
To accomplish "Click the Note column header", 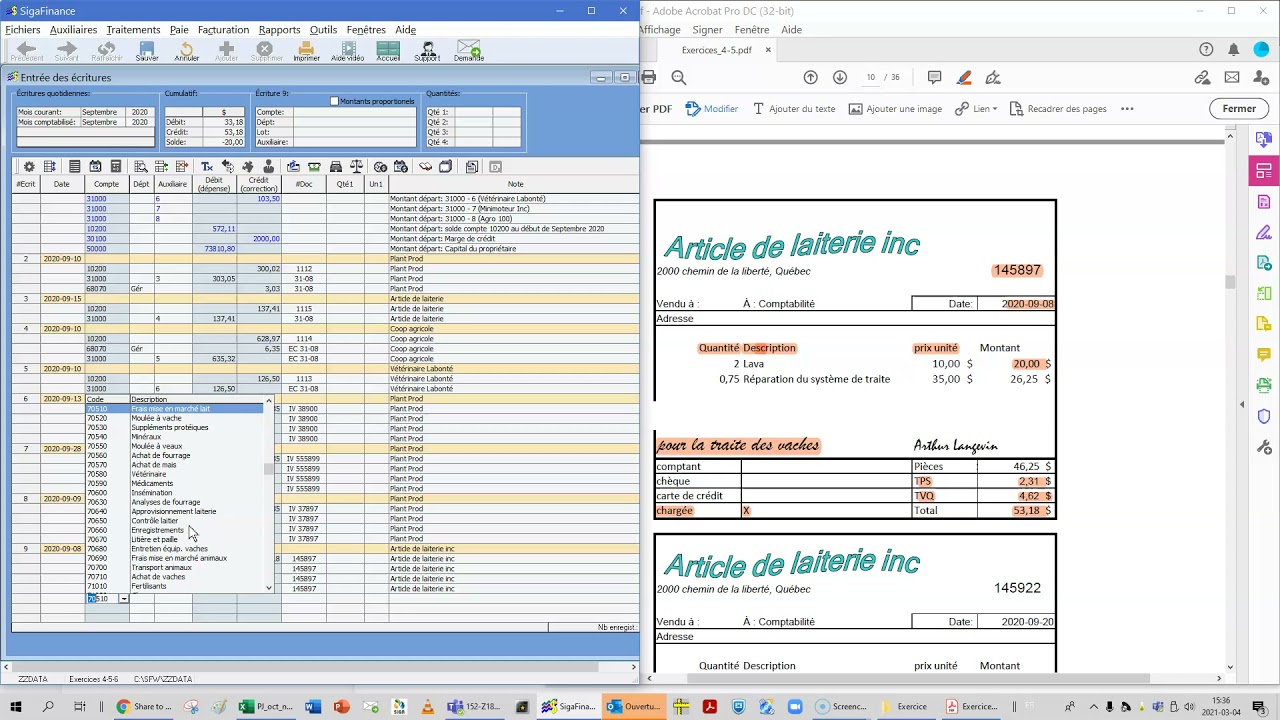I will click(x=515, y=184).
